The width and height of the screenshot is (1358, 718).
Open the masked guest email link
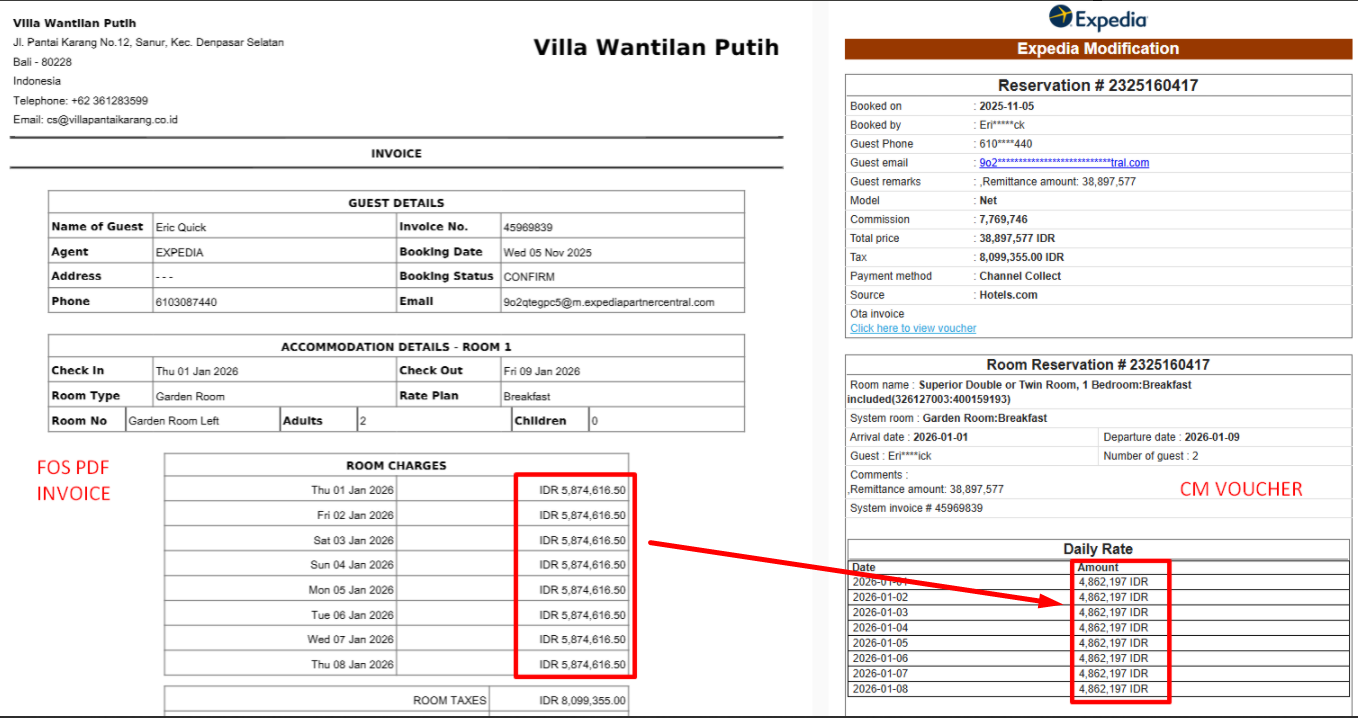pos(1064,163)
